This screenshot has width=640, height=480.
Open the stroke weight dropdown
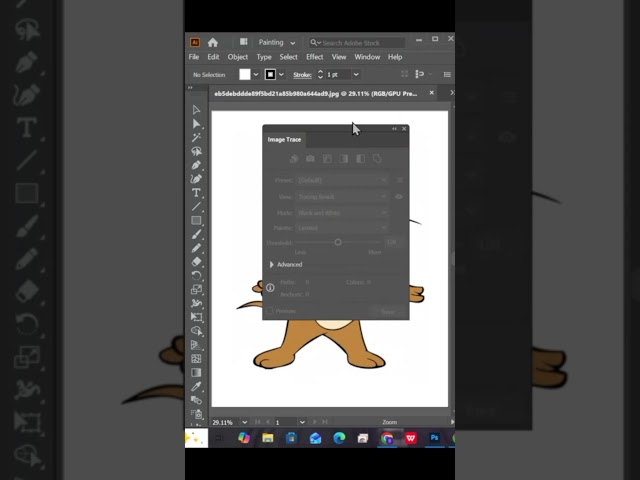[x=356, y=75]
